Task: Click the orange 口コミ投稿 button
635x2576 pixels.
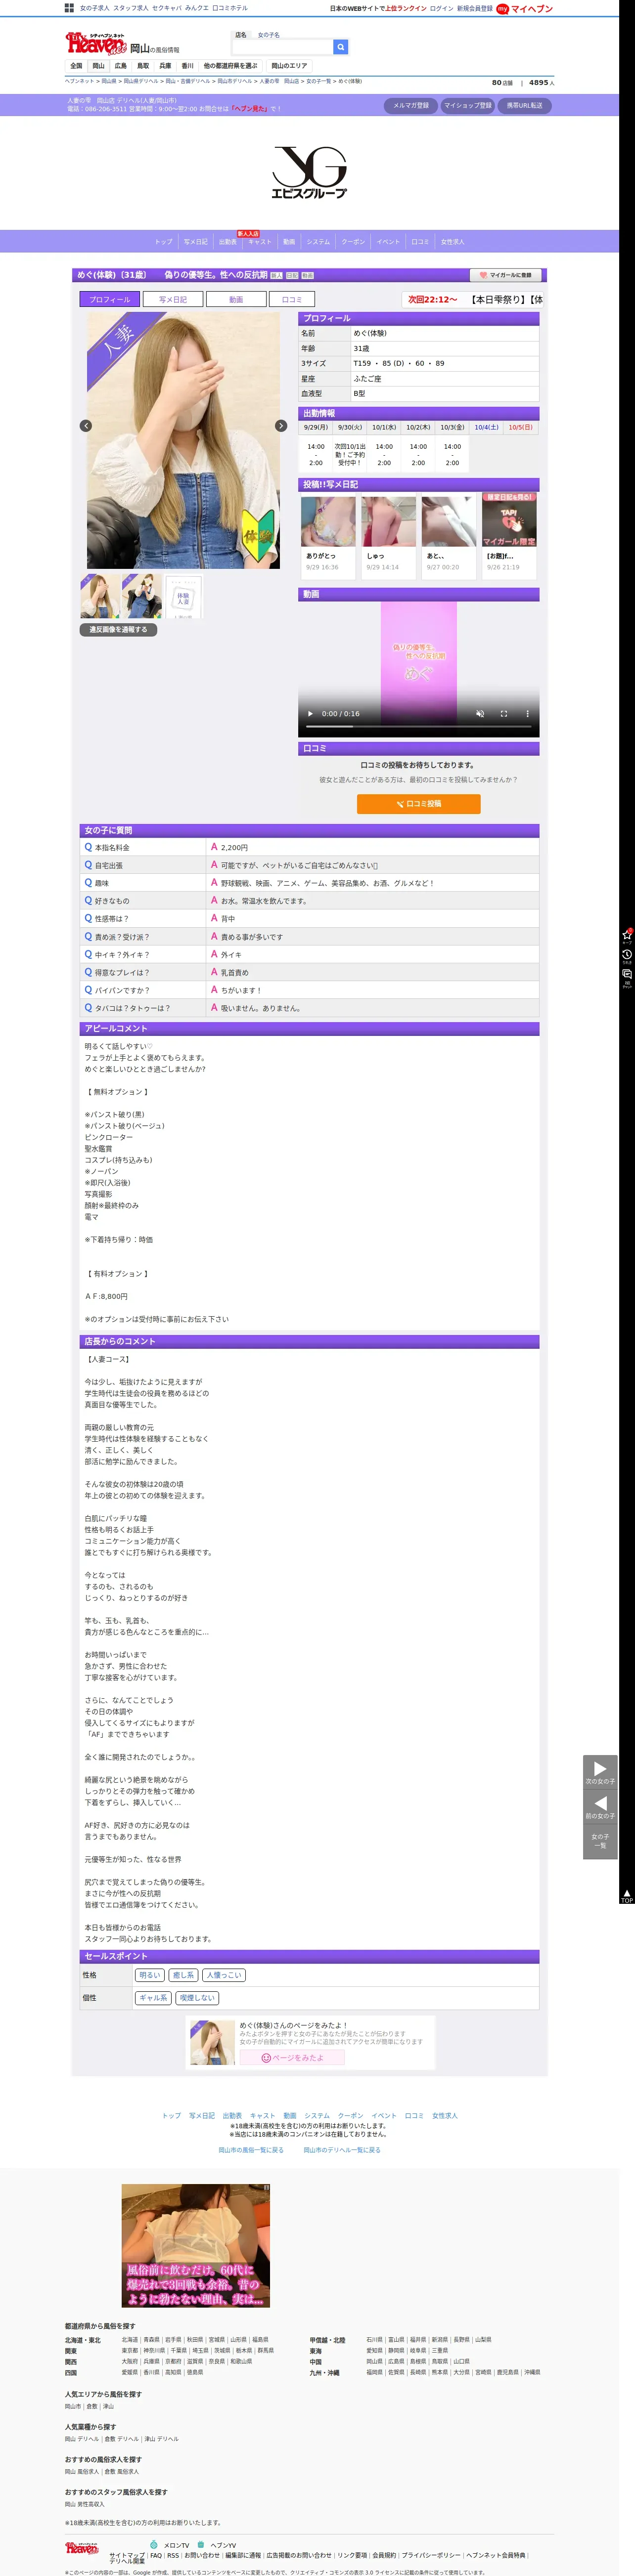Action: (x=418, y=804)
